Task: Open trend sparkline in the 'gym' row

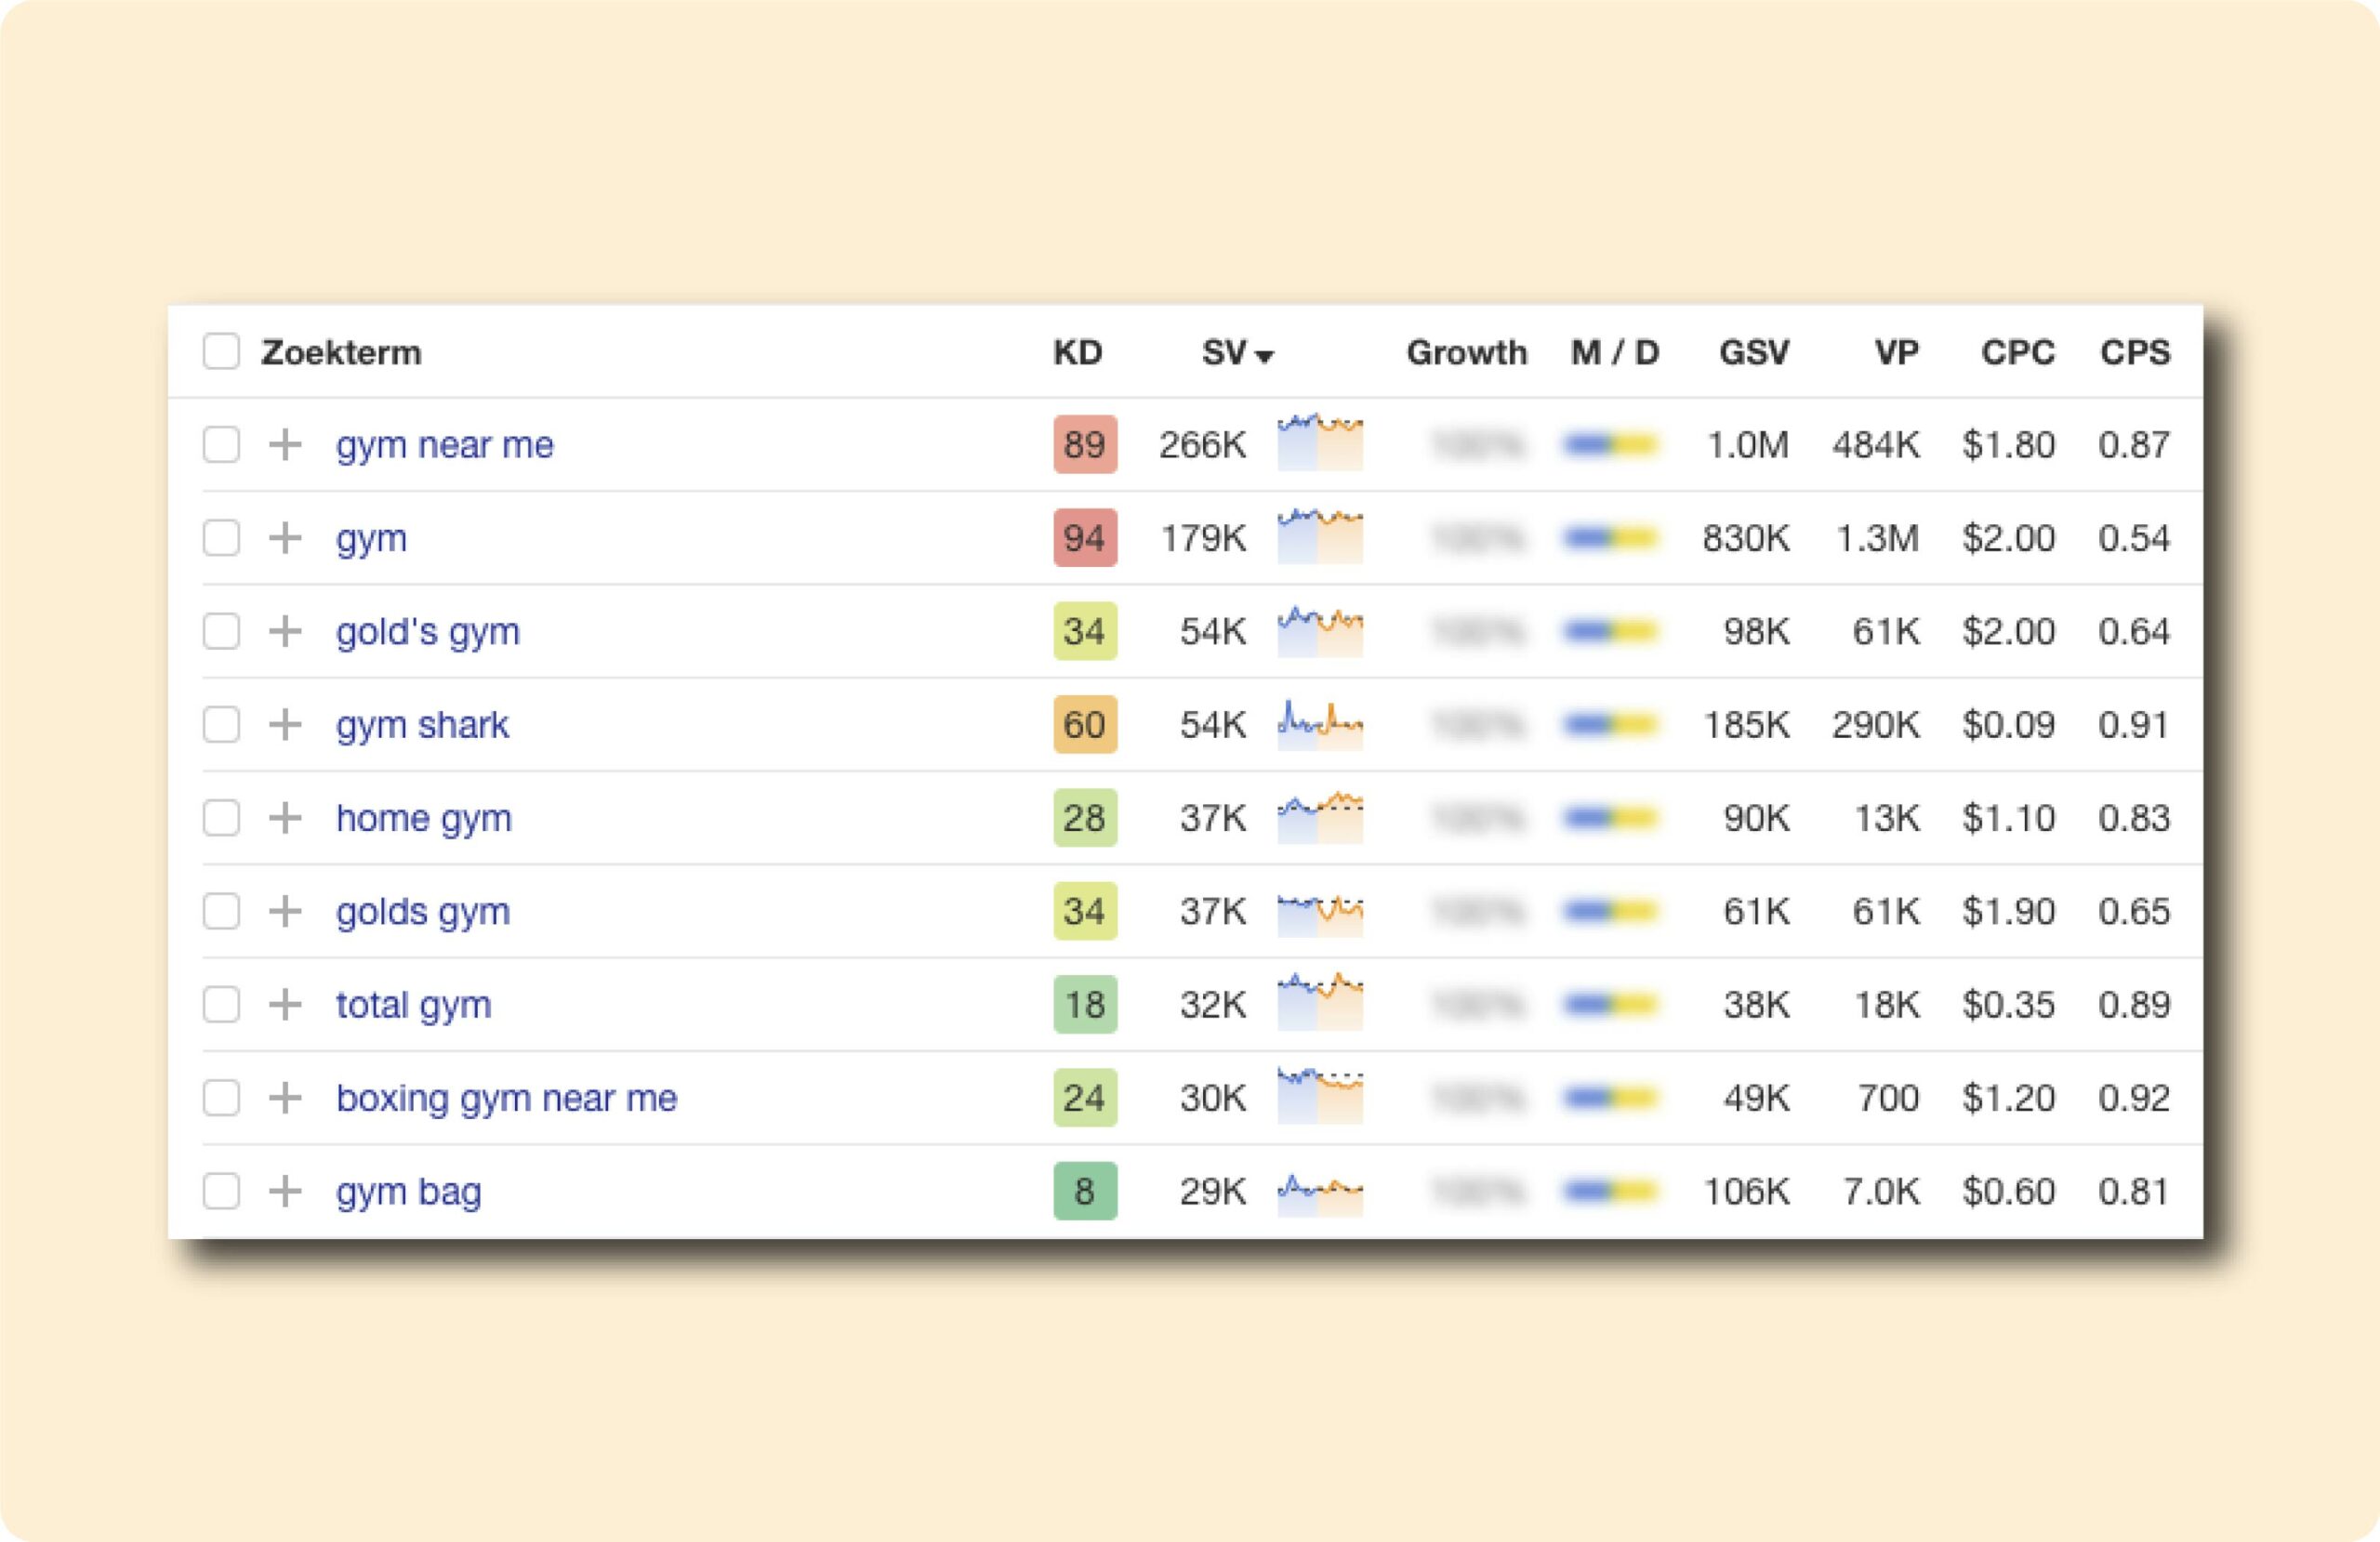Action: pyautogui.click(x=1320, y=535)
